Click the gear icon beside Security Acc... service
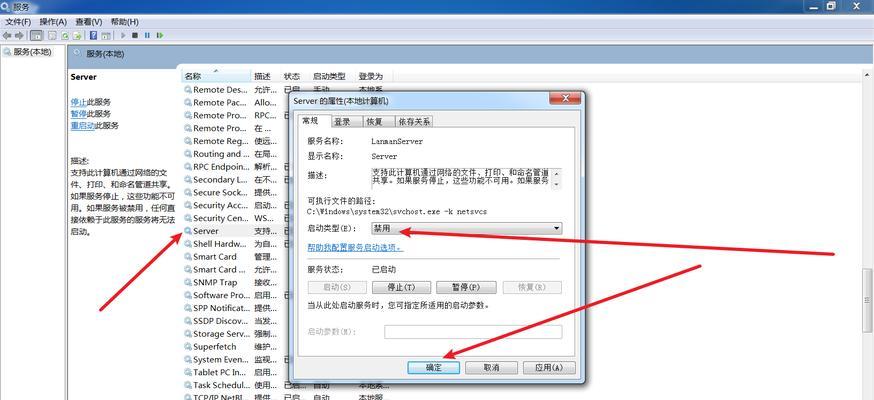 (188, 205)
